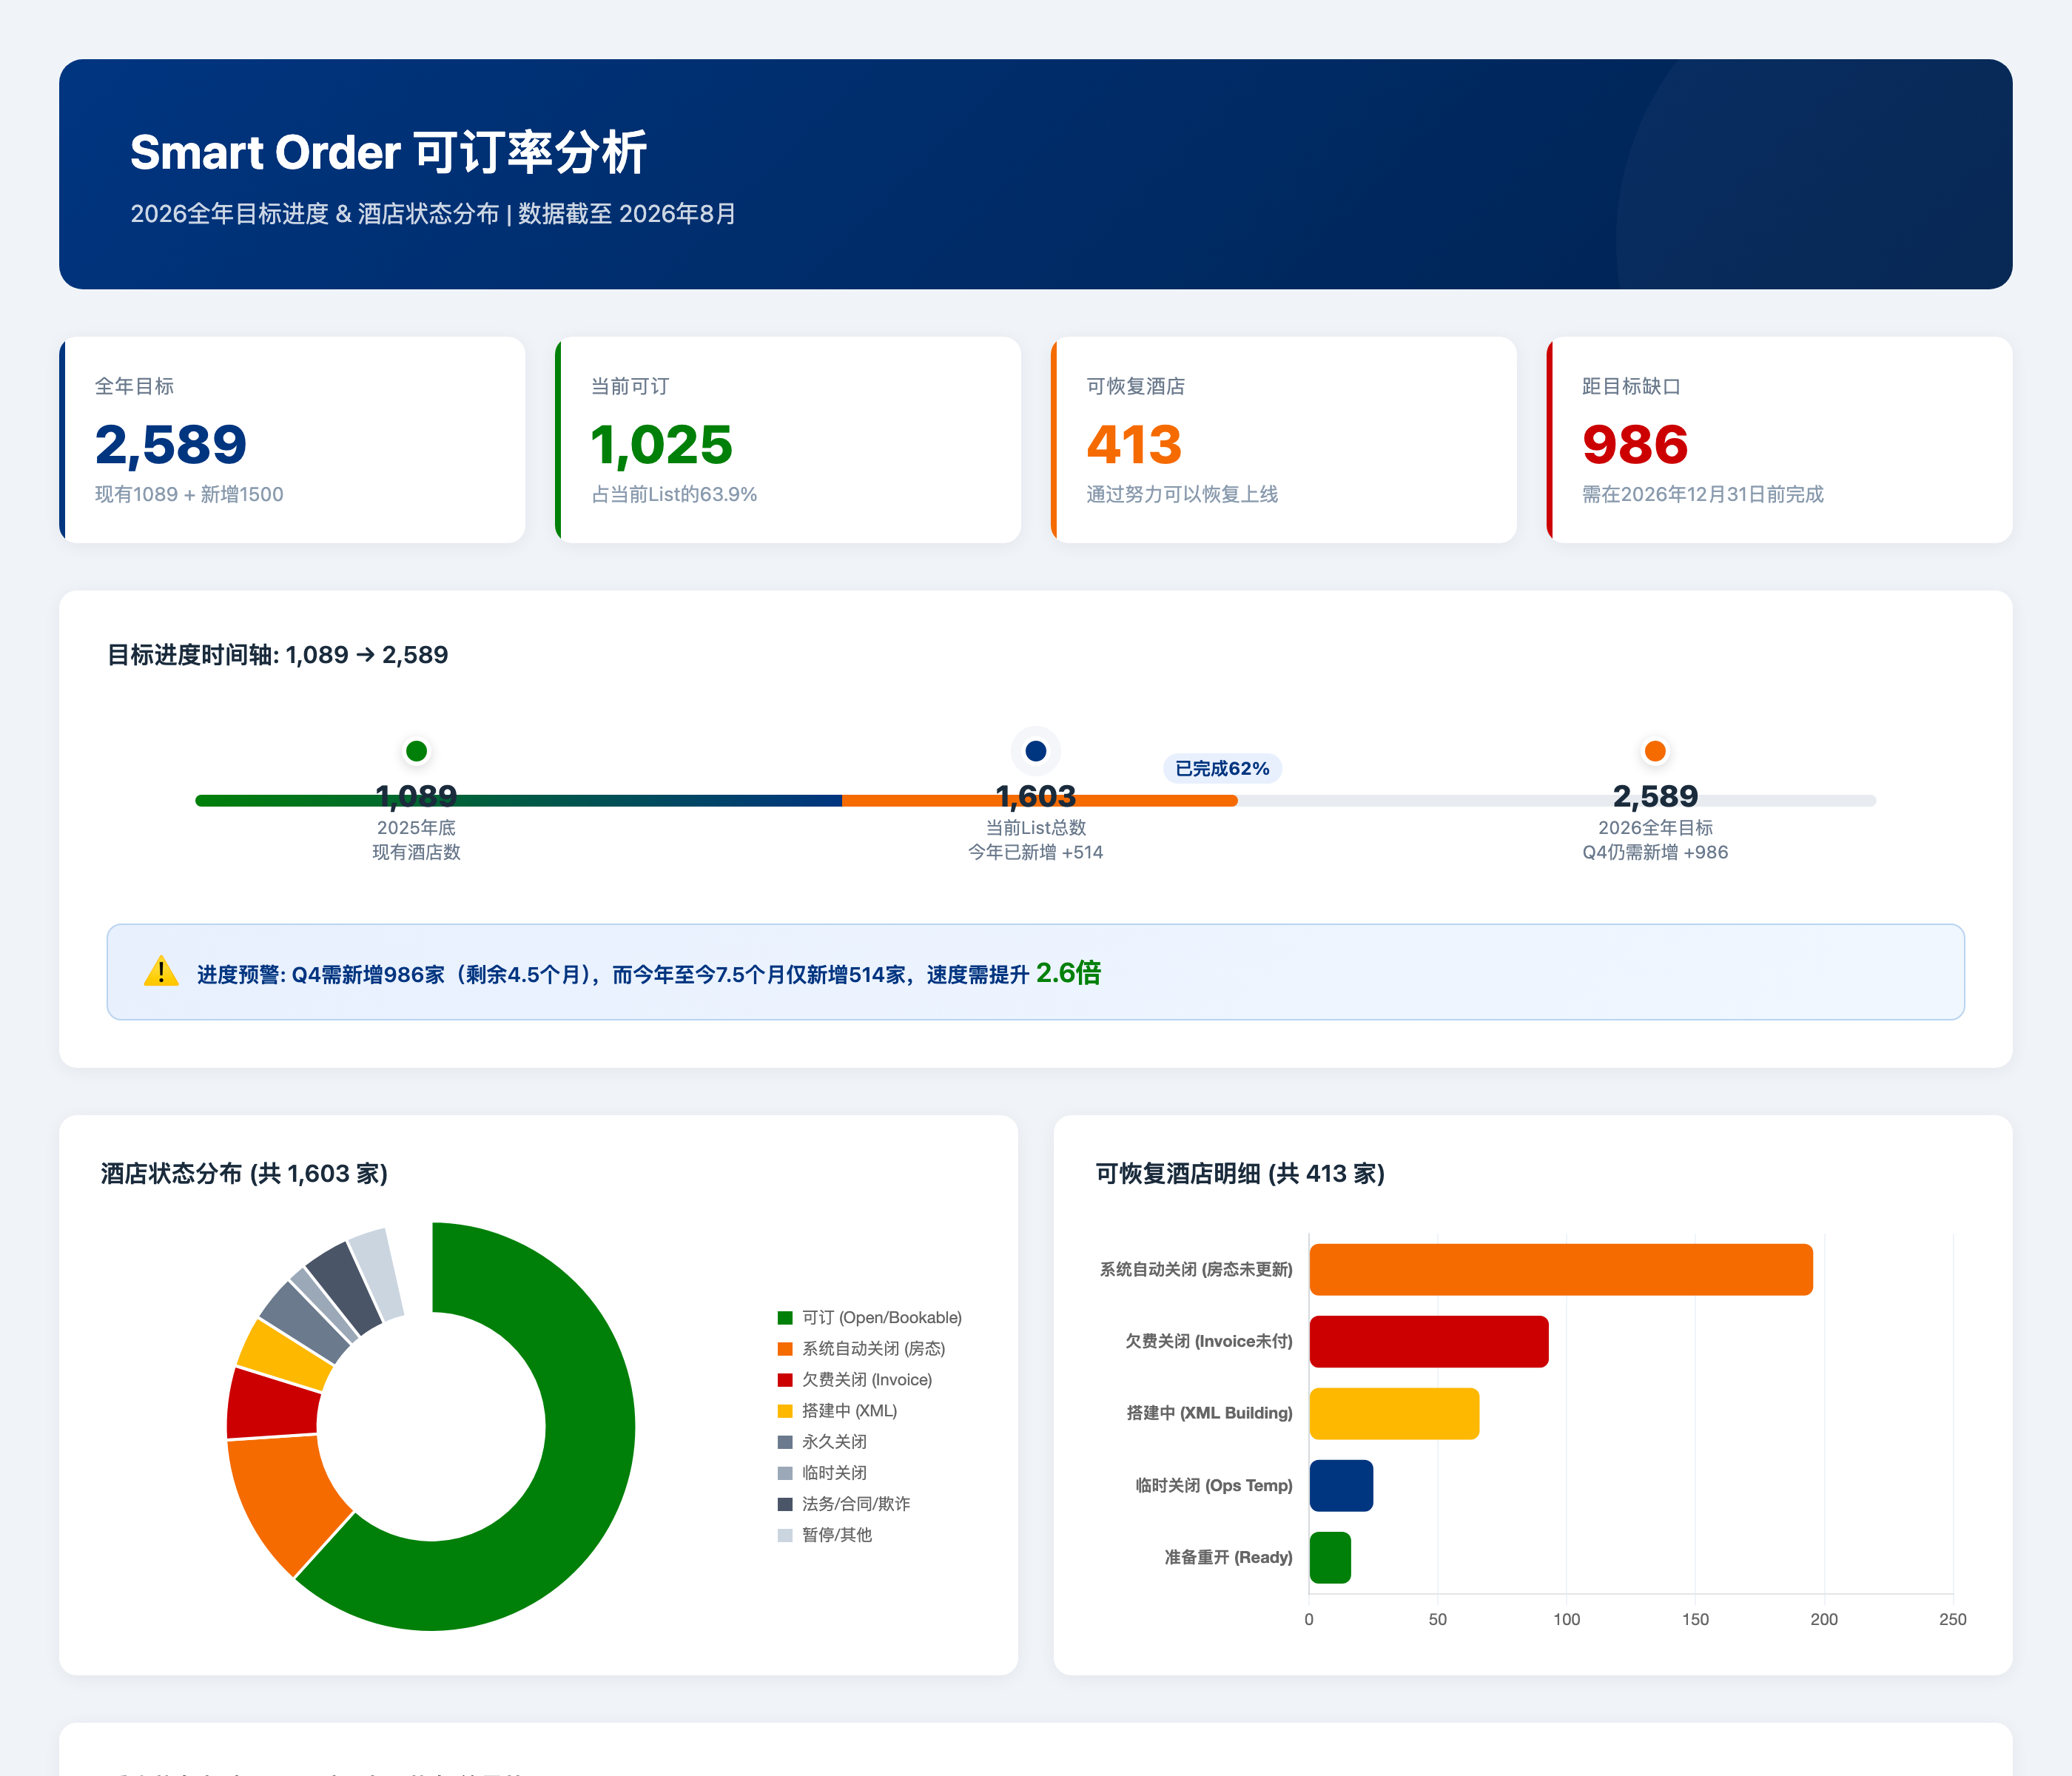Click the red 欠费关闭 bar
This screenshot has width=2072, height=1776.
1429,1342
